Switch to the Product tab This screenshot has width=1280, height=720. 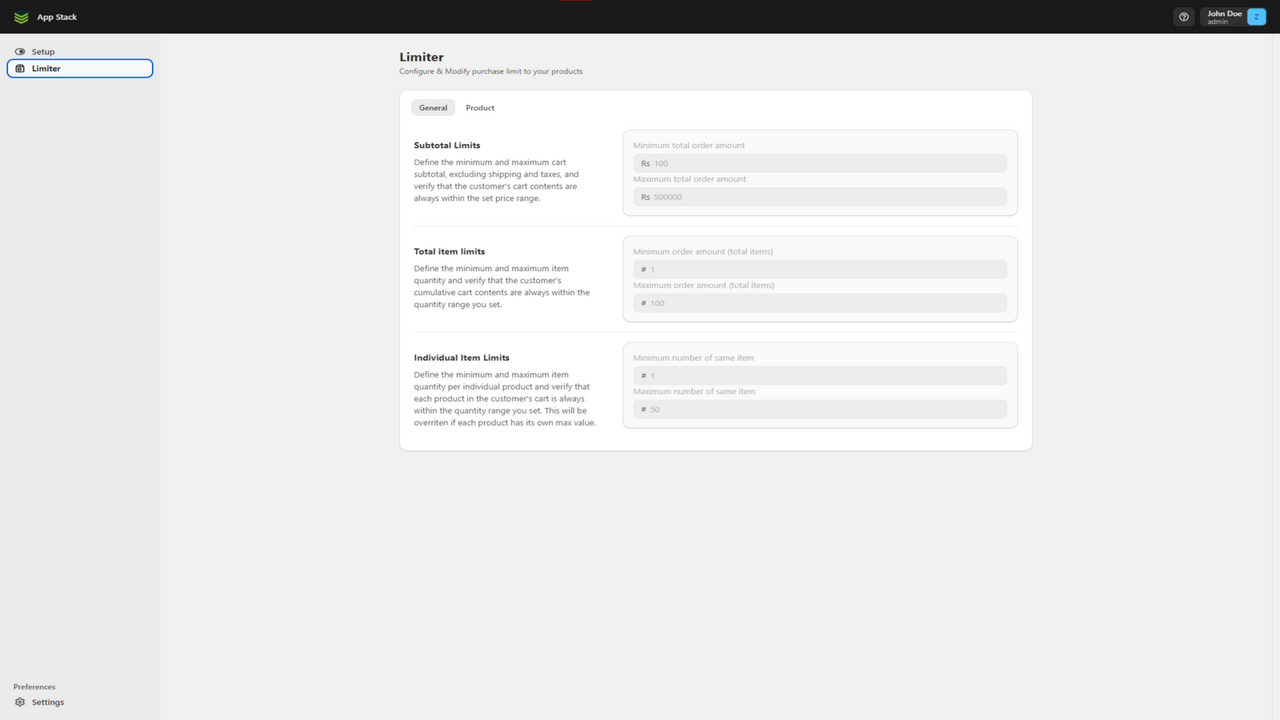(480, 108)
